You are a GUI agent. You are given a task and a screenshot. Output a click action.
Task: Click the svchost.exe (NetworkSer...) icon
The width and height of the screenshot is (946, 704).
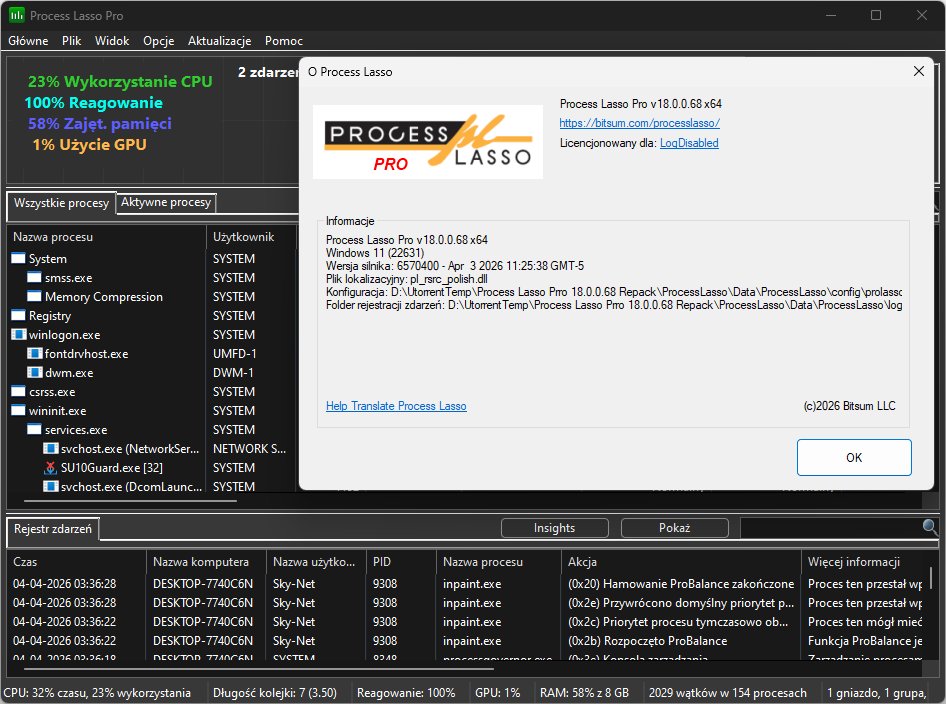click(51, 448)
